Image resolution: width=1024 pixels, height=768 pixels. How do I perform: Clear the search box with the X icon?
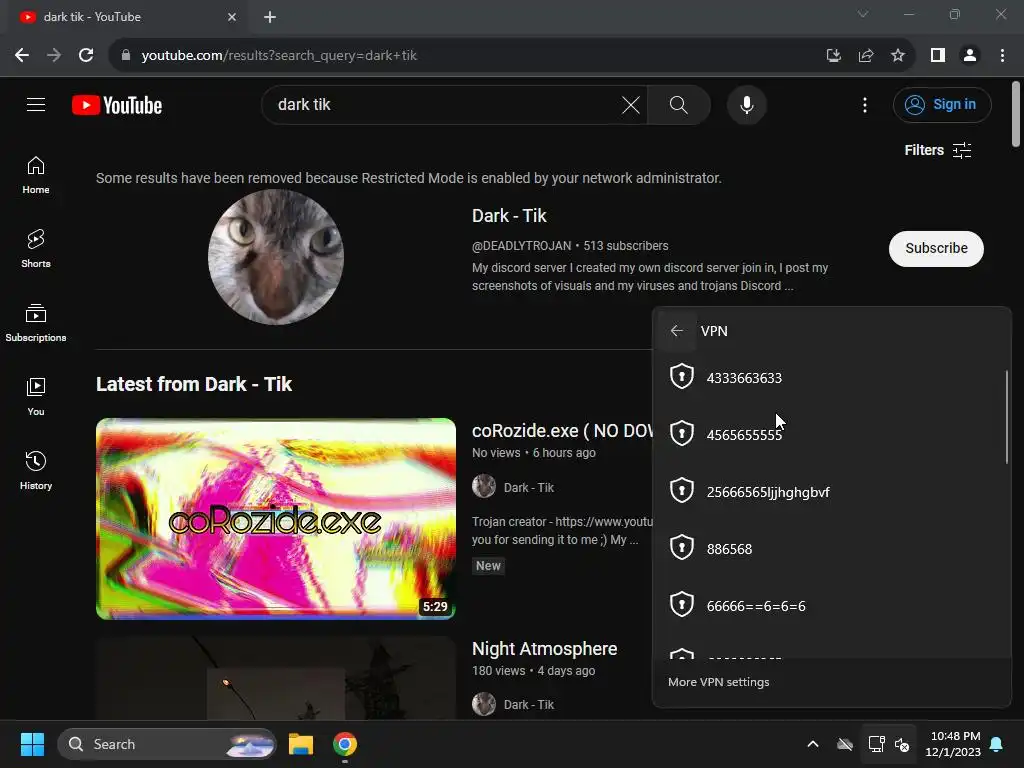click(630, 104)
